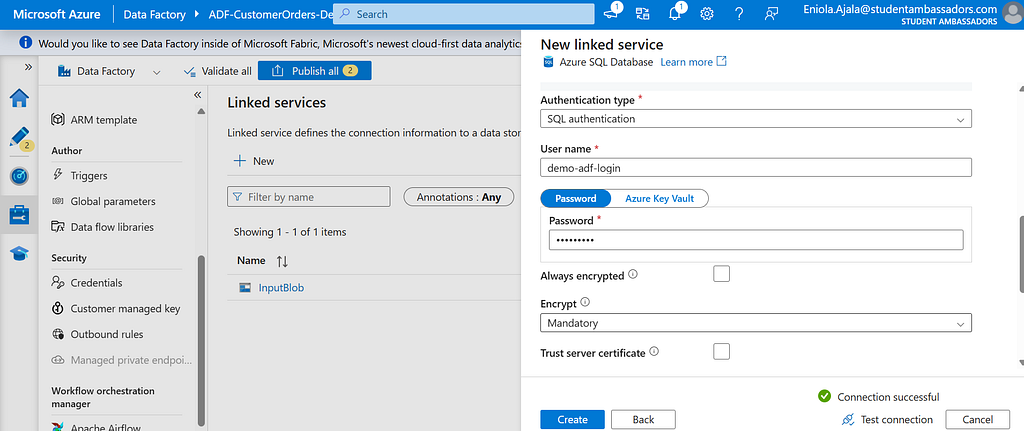This screenshot has height=431, width=1024.
Task: Open the Annotations : Any filter
Action: (459, 197)
